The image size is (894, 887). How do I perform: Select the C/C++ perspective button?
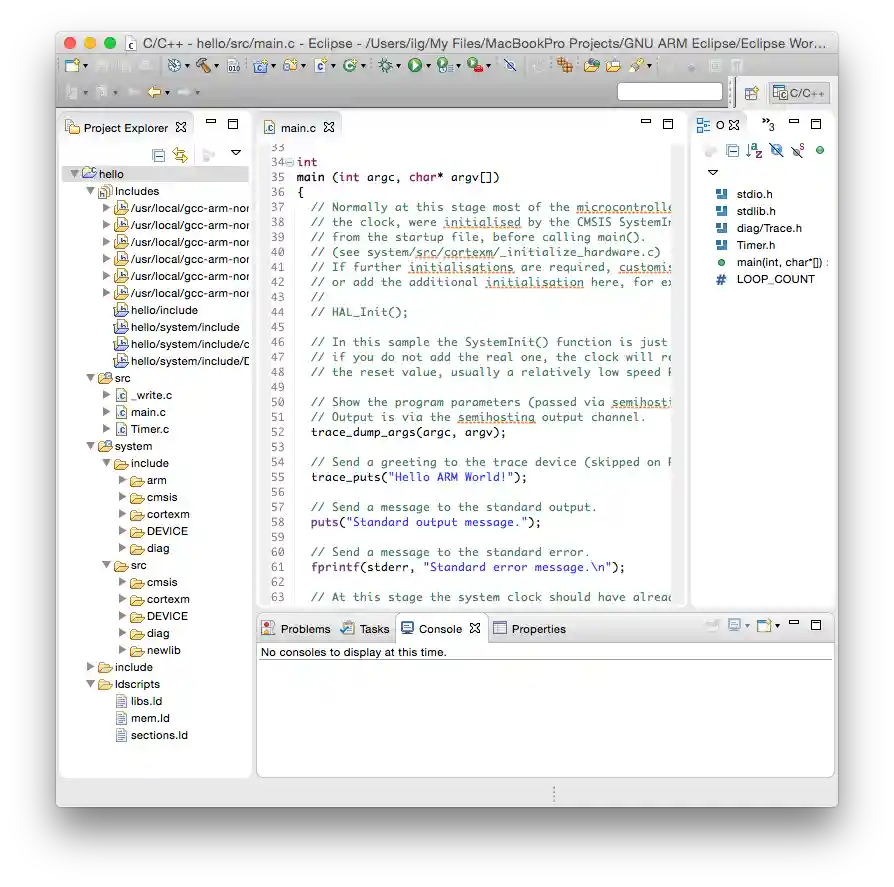coord(801,94)
